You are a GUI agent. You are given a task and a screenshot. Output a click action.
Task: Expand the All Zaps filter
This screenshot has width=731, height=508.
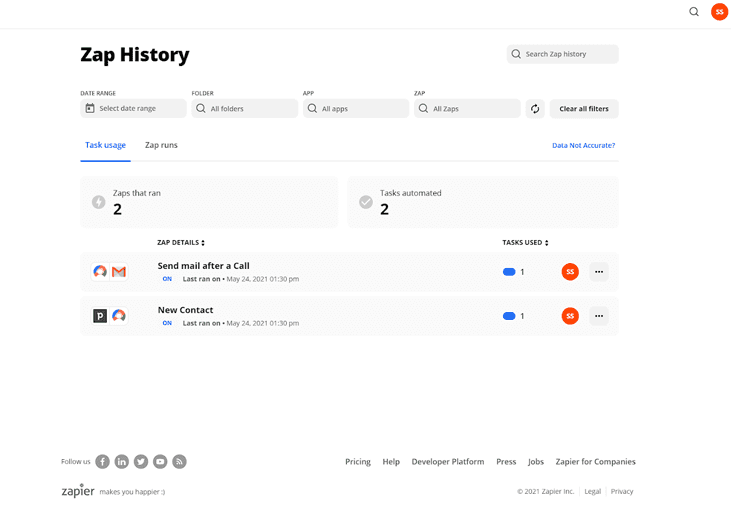467,108
